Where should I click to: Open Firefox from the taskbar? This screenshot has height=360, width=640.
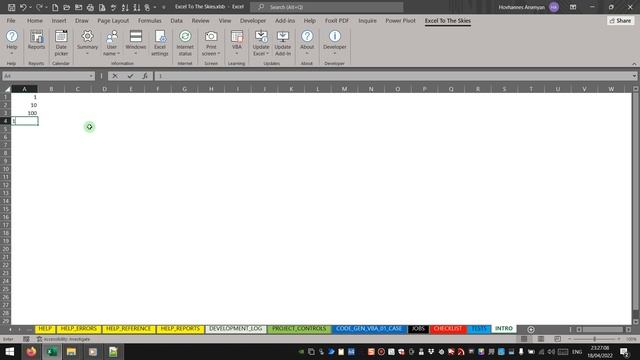31,351
